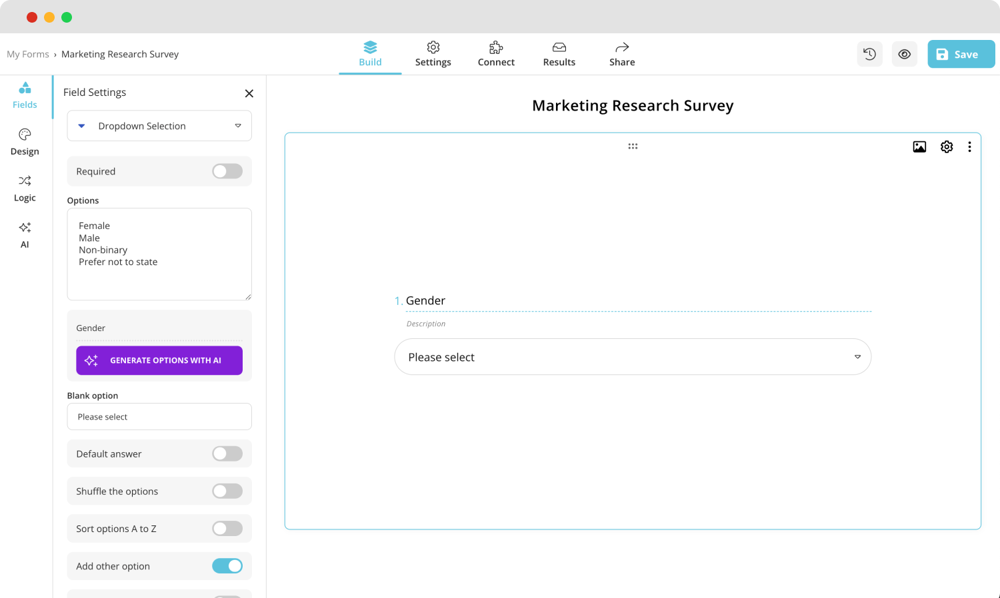The image size is (1000, 598).
Task: Click the version history icon
Action: coord(869,54)
